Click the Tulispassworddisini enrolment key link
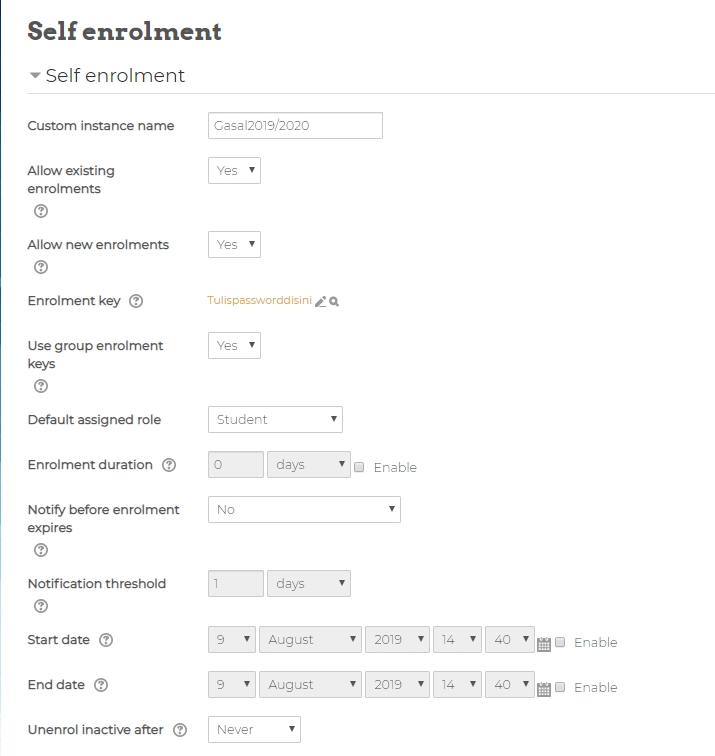The image size is (715, 756). [x=259, y=300]
